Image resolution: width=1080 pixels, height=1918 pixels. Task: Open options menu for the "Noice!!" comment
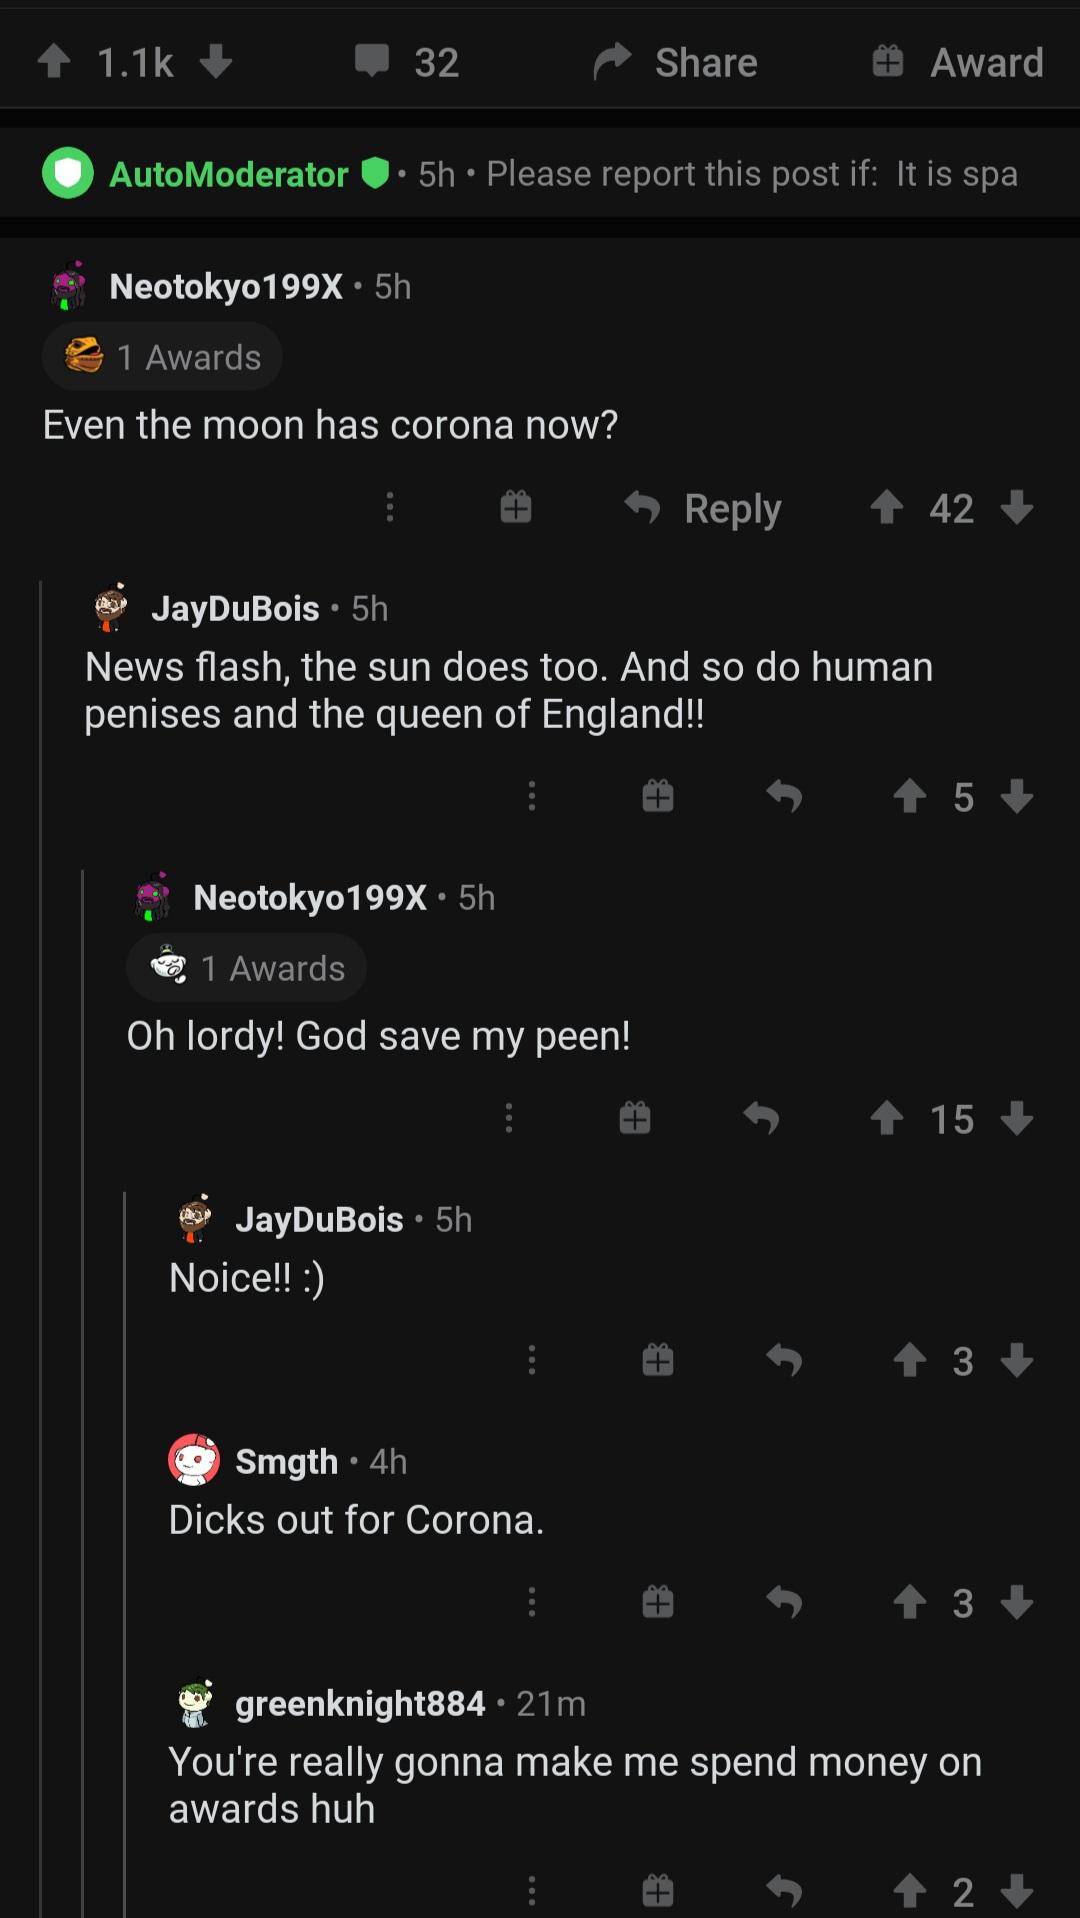(532, 1360)
